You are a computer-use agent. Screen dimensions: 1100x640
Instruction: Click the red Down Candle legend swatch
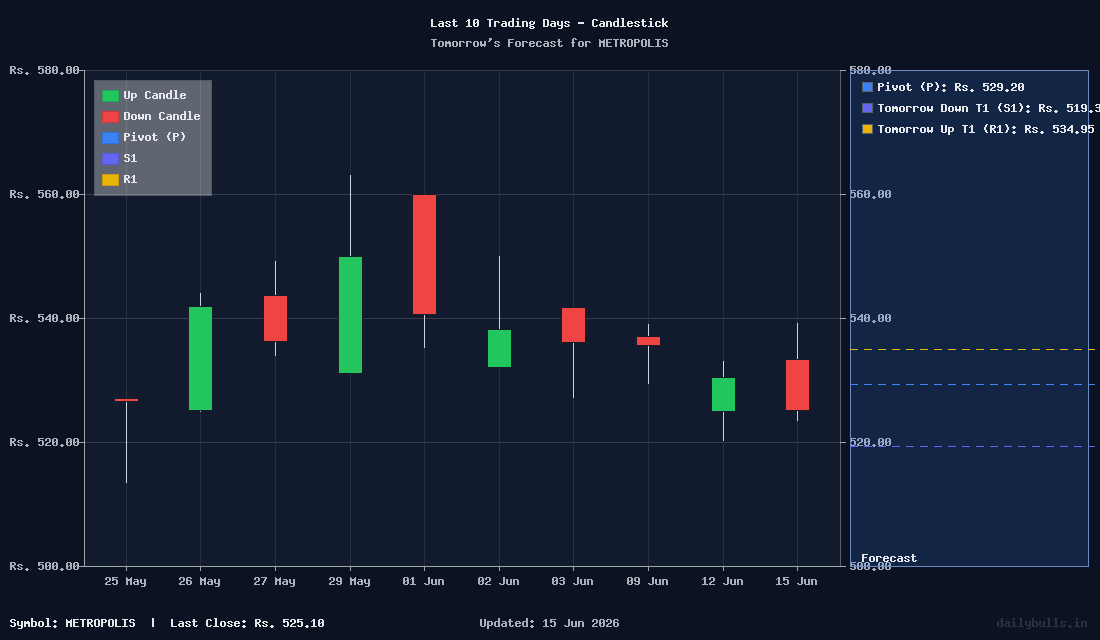(110, 116)
